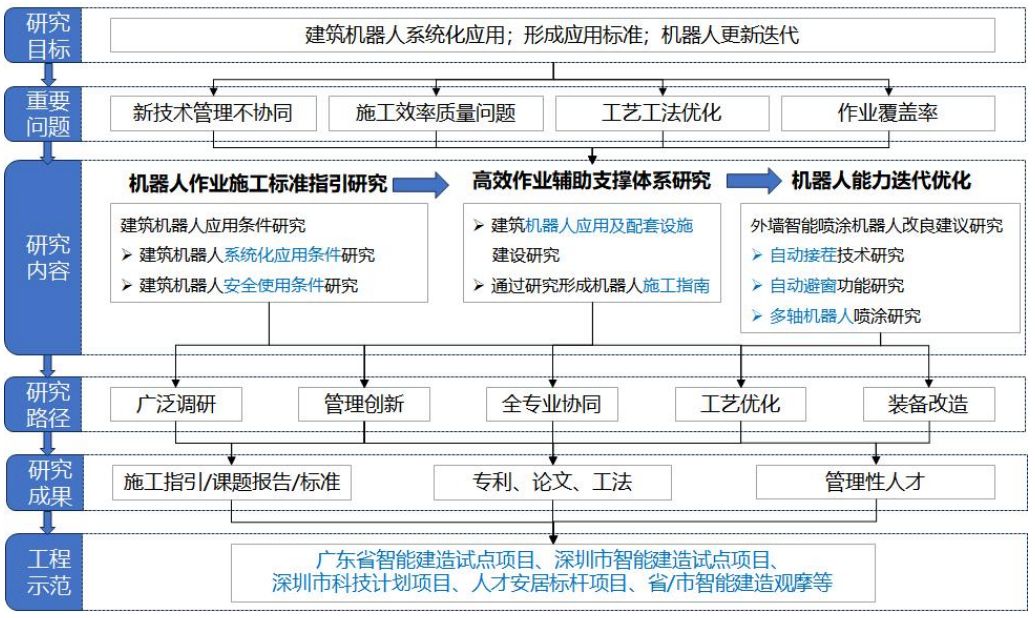1035x618 pixels.
Task: Click the 研究路径 side label
Action: 44,405
